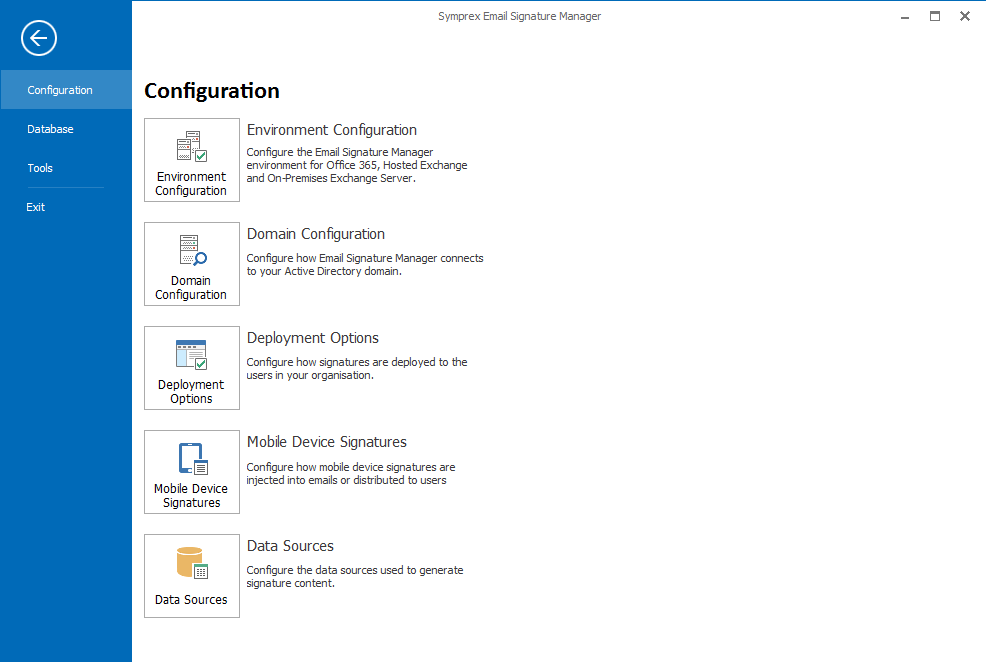This screenshot has height=662, width=986.
Task: Click the description about generating signature content
Action: pyautogui.click(x=355, y=576)
